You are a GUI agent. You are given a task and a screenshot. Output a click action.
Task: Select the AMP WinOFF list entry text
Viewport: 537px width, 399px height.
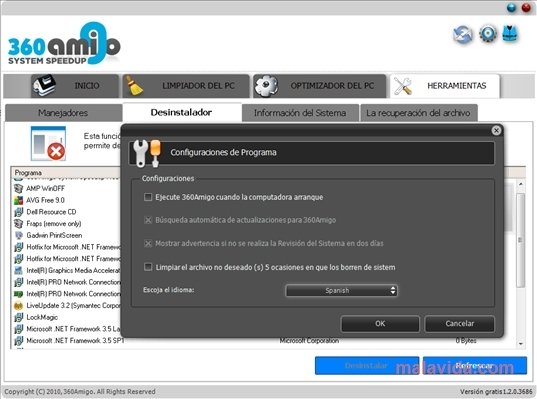[46, 188]
